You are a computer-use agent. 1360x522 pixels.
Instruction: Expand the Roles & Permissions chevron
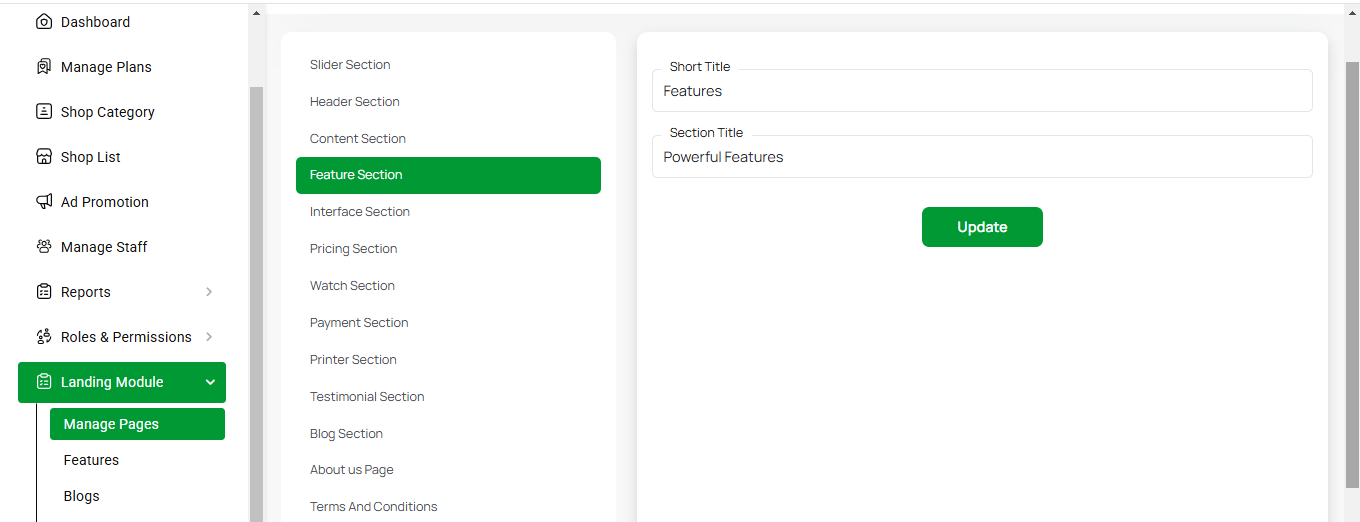pos(209,337)
